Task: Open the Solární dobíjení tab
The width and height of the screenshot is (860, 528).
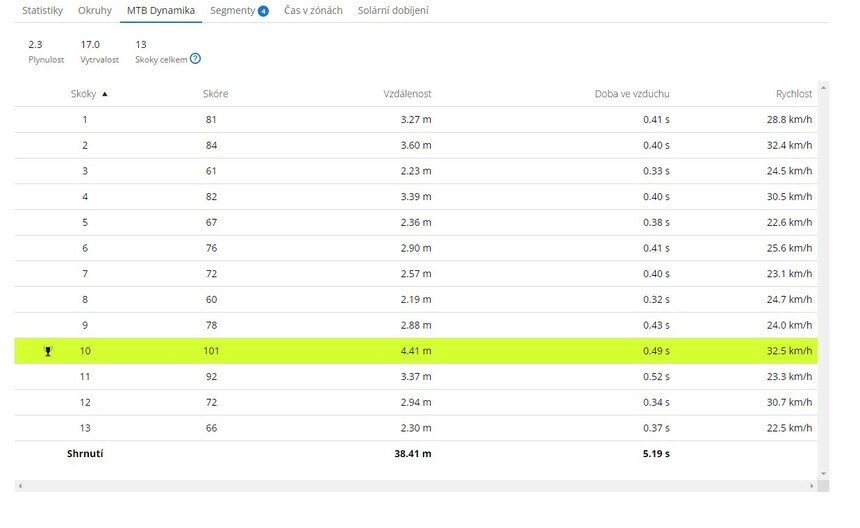Action: (393, 11)
